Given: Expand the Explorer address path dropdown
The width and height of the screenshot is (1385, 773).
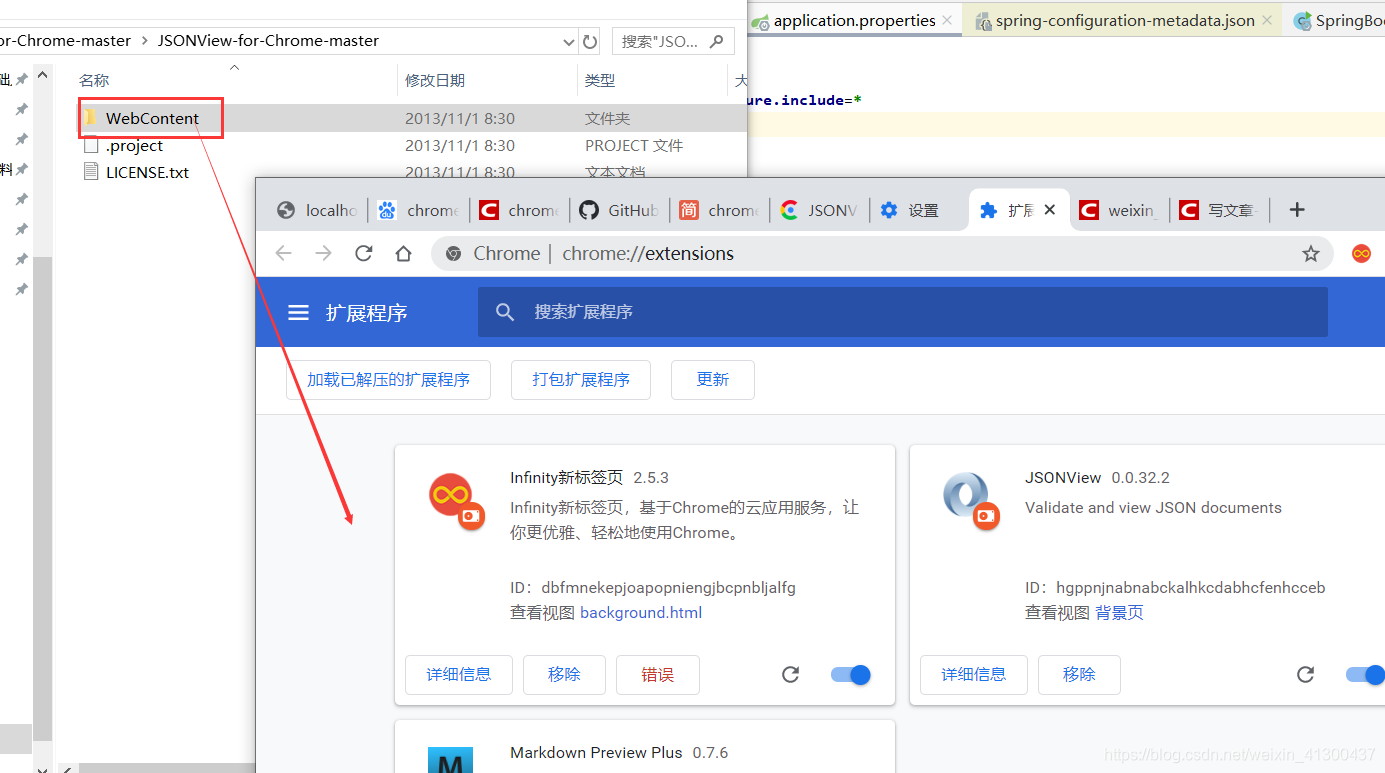Looking at the screenshot, I should click(568, 42).
